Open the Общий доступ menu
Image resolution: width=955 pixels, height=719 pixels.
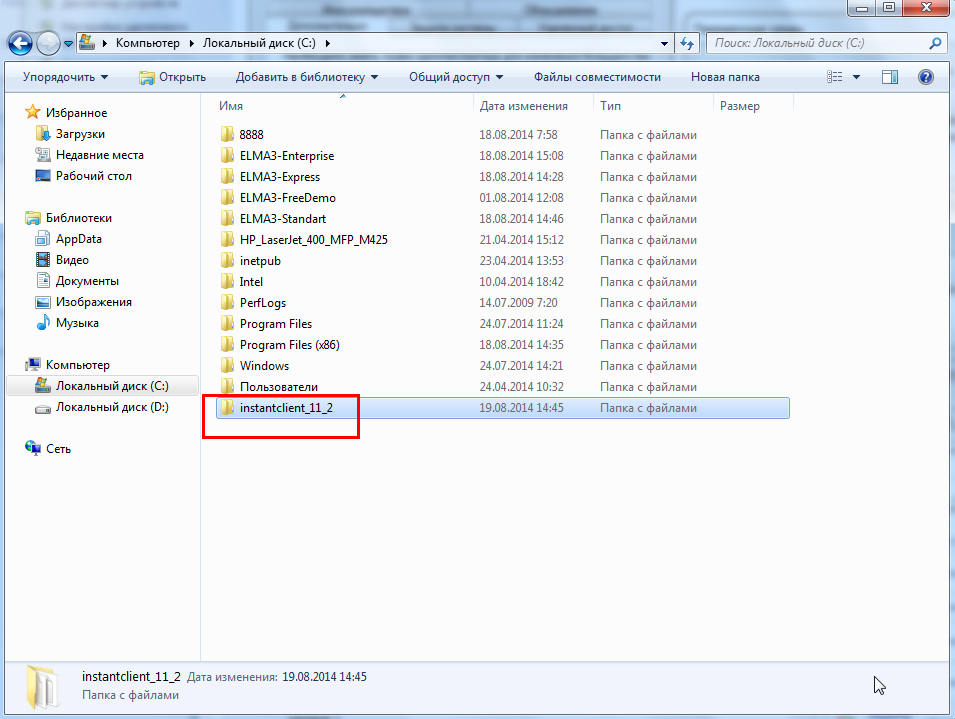[x=455, y=77]
